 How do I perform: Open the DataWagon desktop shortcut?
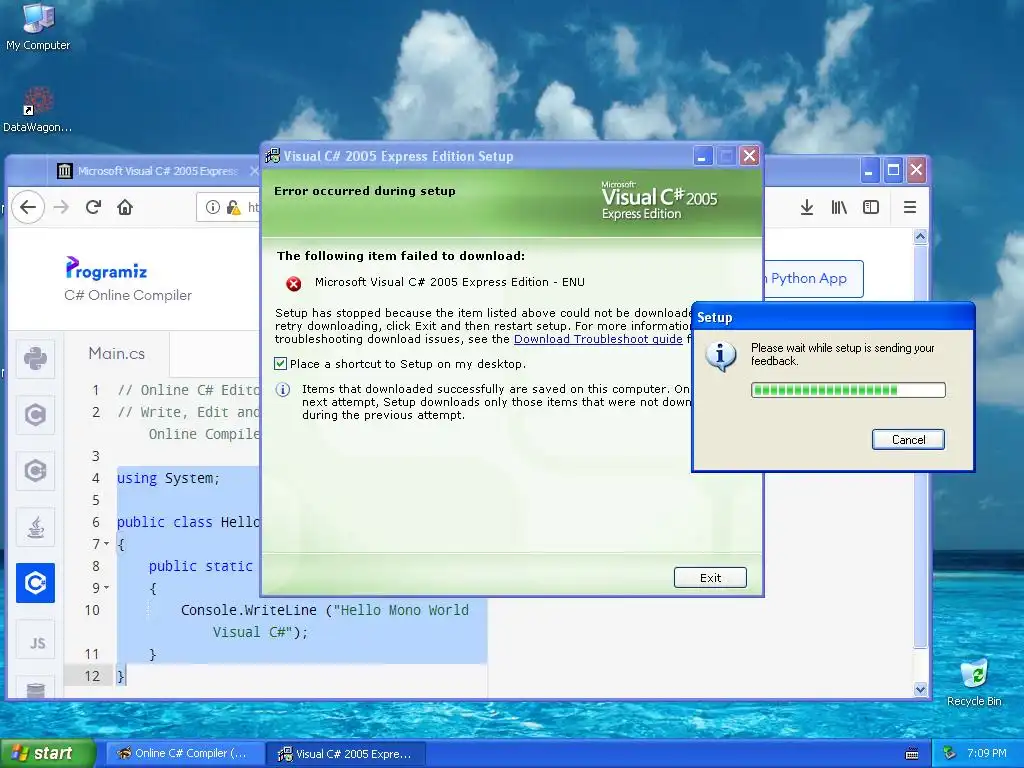(38, 110)
